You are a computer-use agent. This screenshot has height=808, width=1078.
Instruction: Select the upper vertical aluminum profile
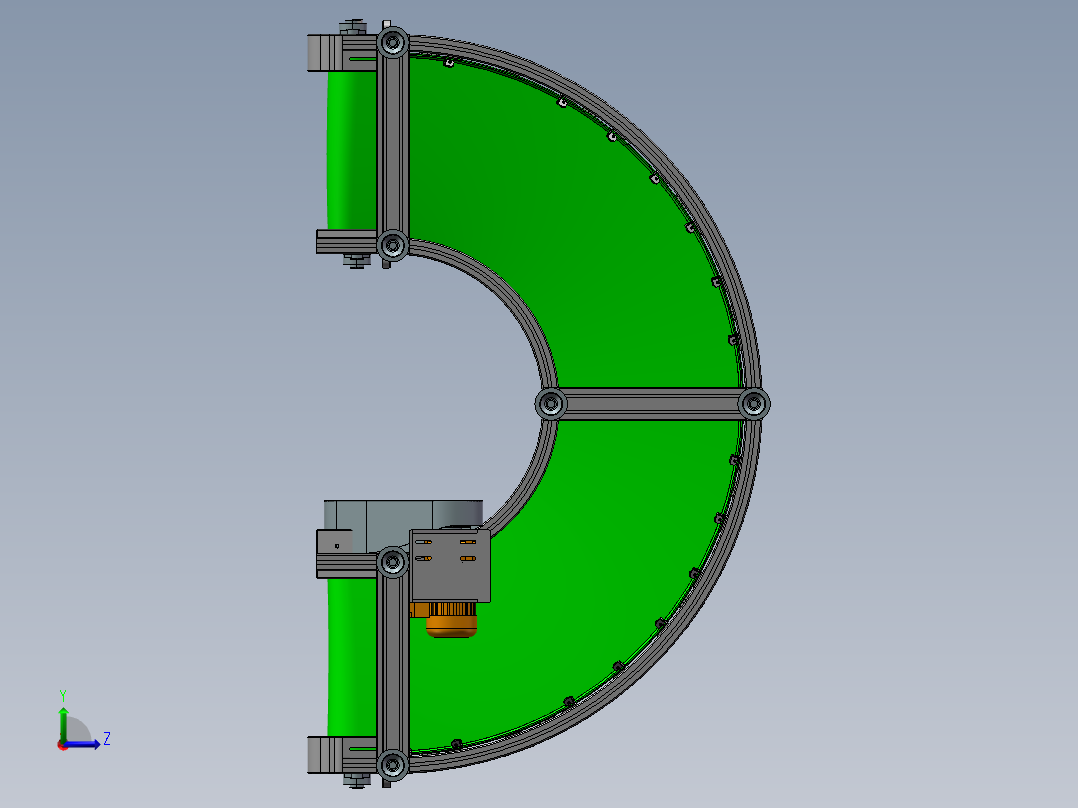(x=393, y=144)
